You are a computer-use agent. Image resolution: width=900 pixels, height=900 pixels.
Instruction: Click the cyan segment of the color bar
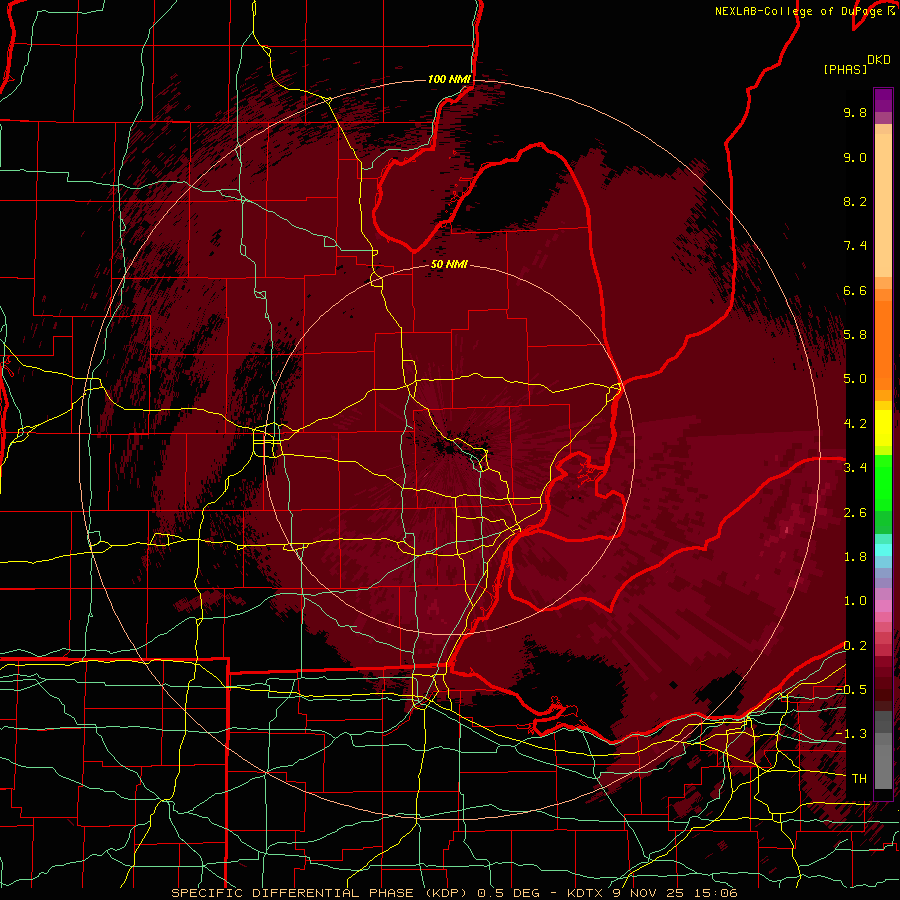pos(883,550)
